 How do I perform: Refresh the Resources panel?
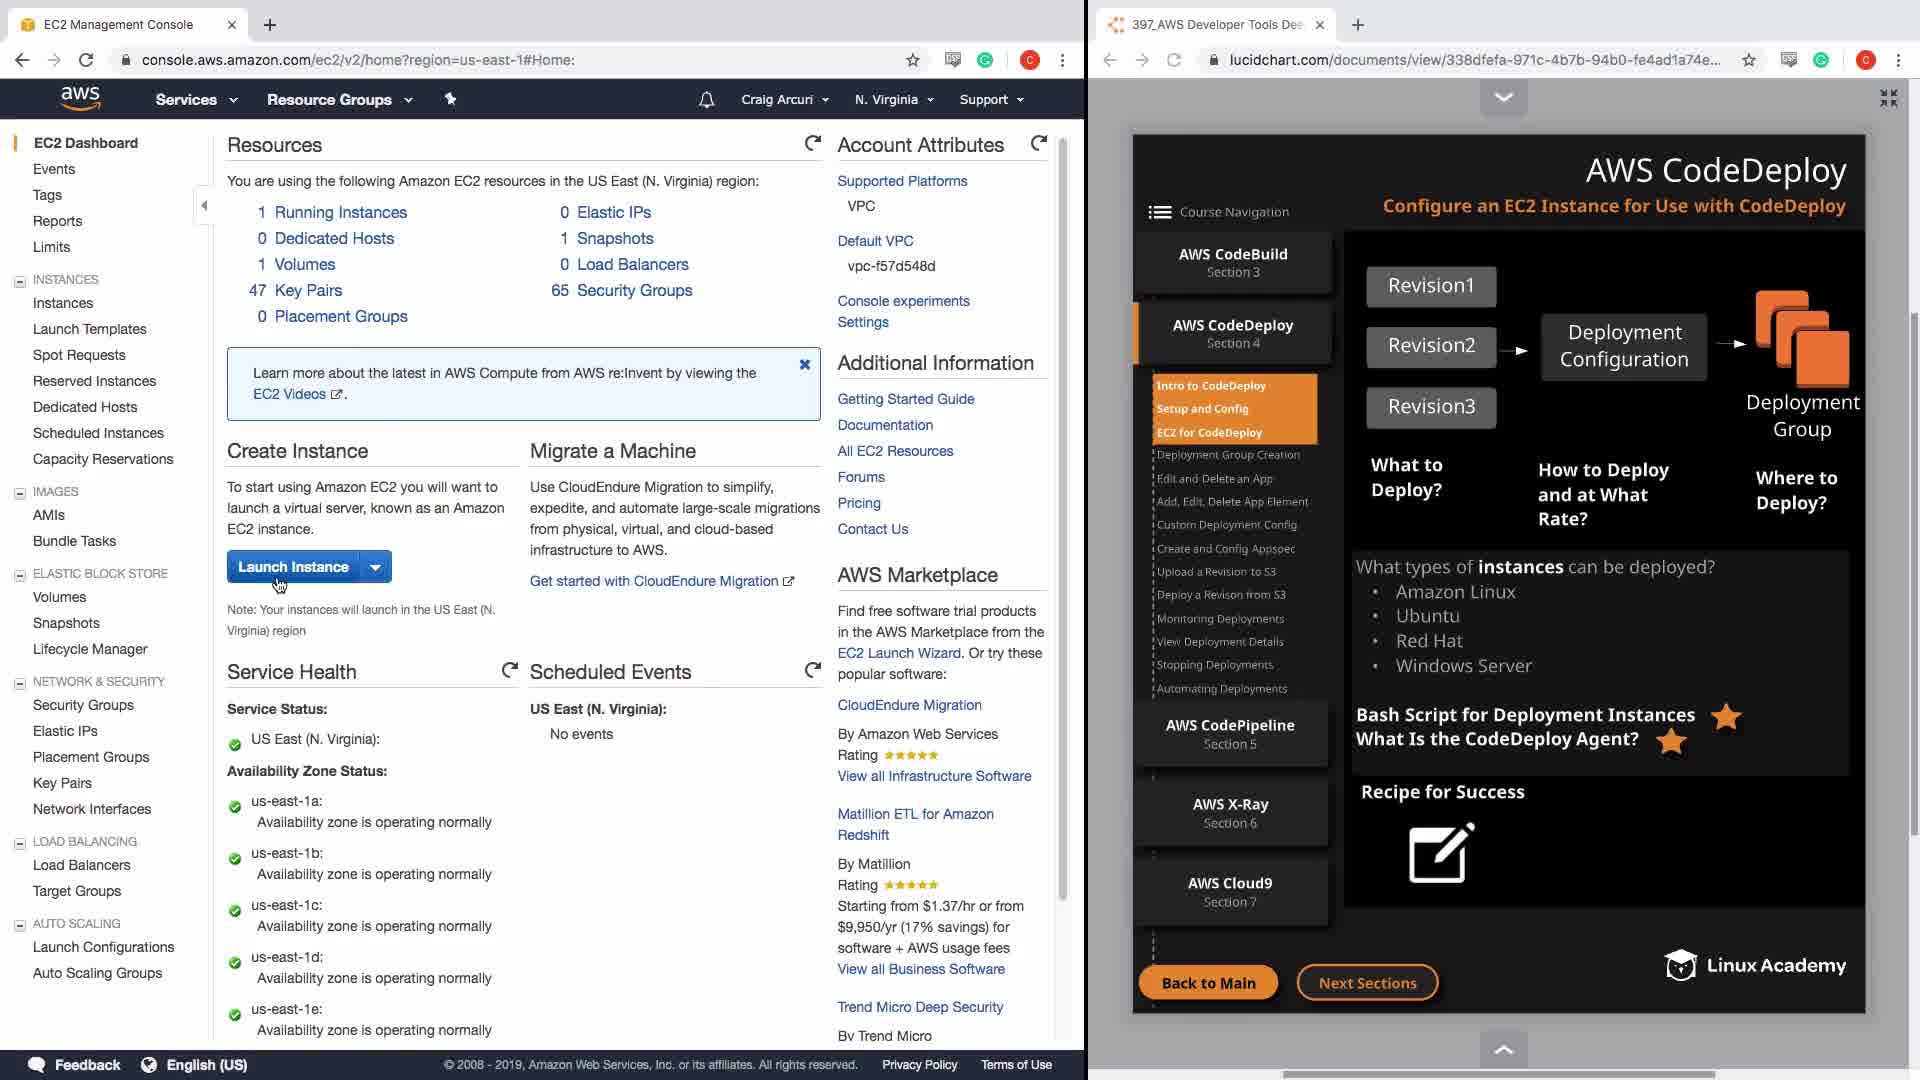[812, 144]
